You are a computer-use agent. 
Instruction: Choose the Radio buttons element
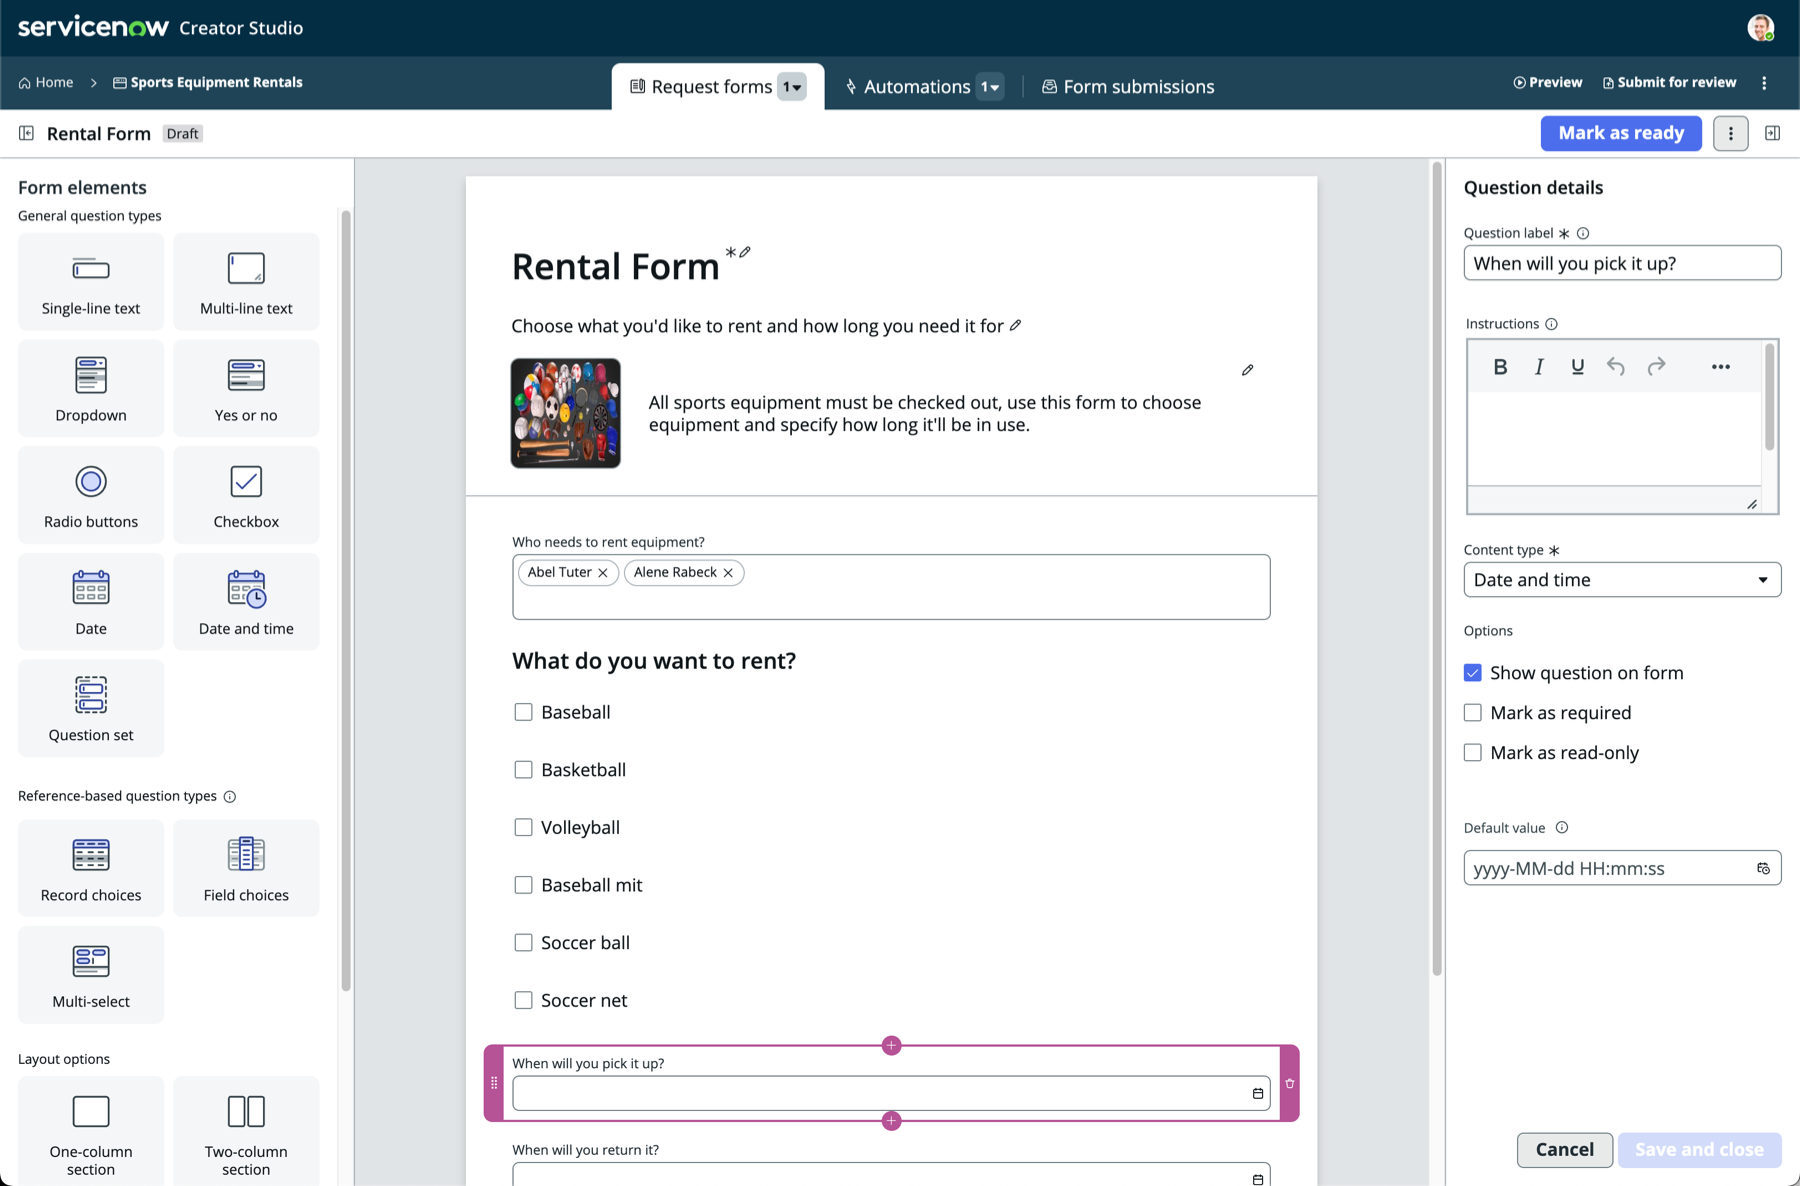point(91,495)
